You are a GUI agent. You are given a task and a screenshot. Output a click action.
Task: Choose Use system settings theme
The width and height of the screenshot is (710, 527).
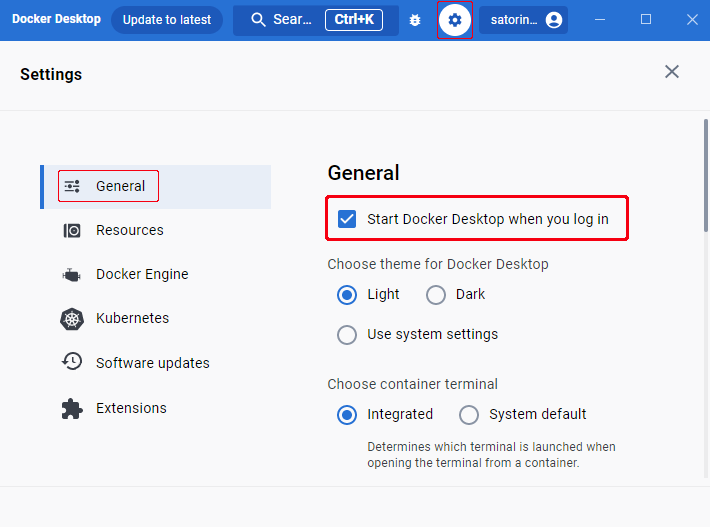click(x=347, y=335)
